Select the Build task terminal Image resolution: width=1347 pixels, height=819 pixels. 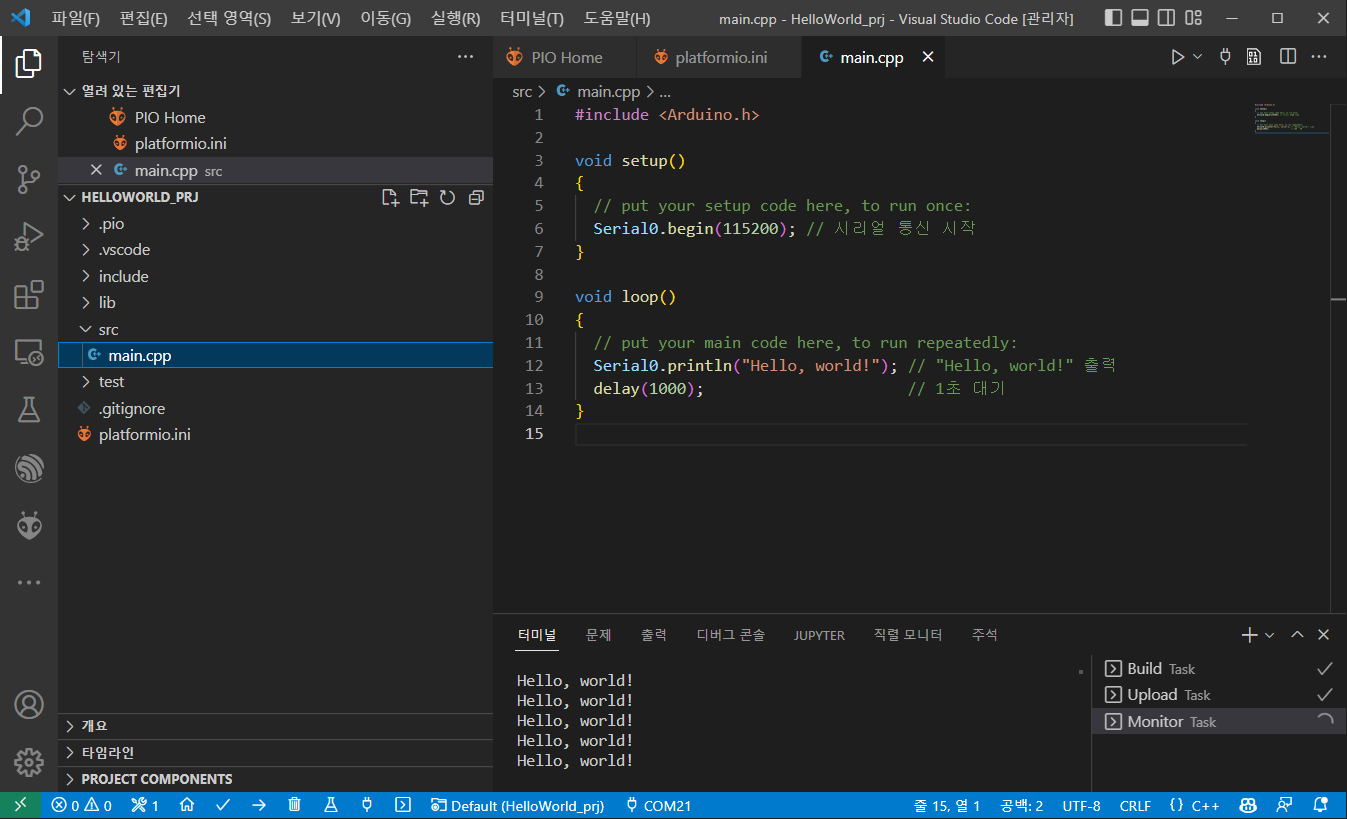click(x=1219, y=669)
